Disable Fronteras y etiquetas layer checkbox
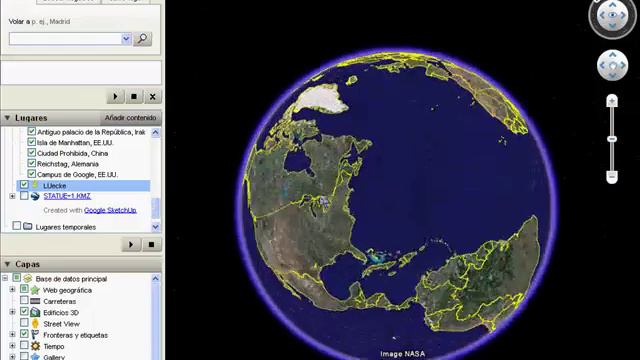This screenshot has height=360, width=640. (24, 334)
